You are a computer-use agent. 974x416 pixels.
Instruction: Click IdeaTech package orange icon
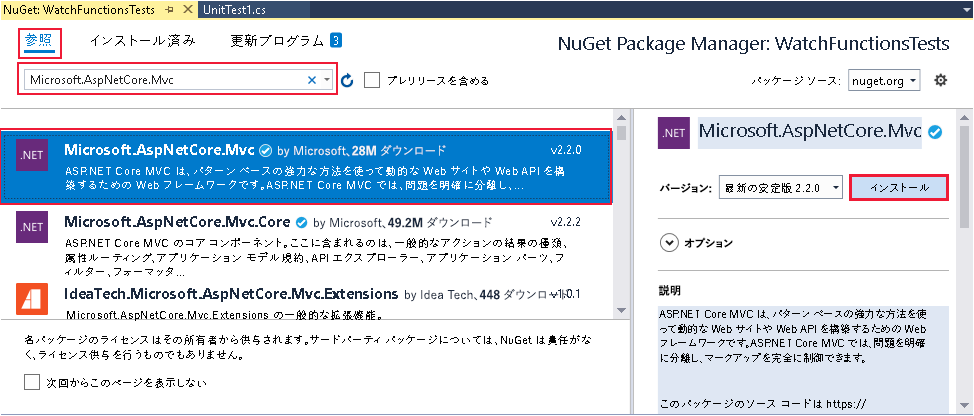(x=32, y=298)
